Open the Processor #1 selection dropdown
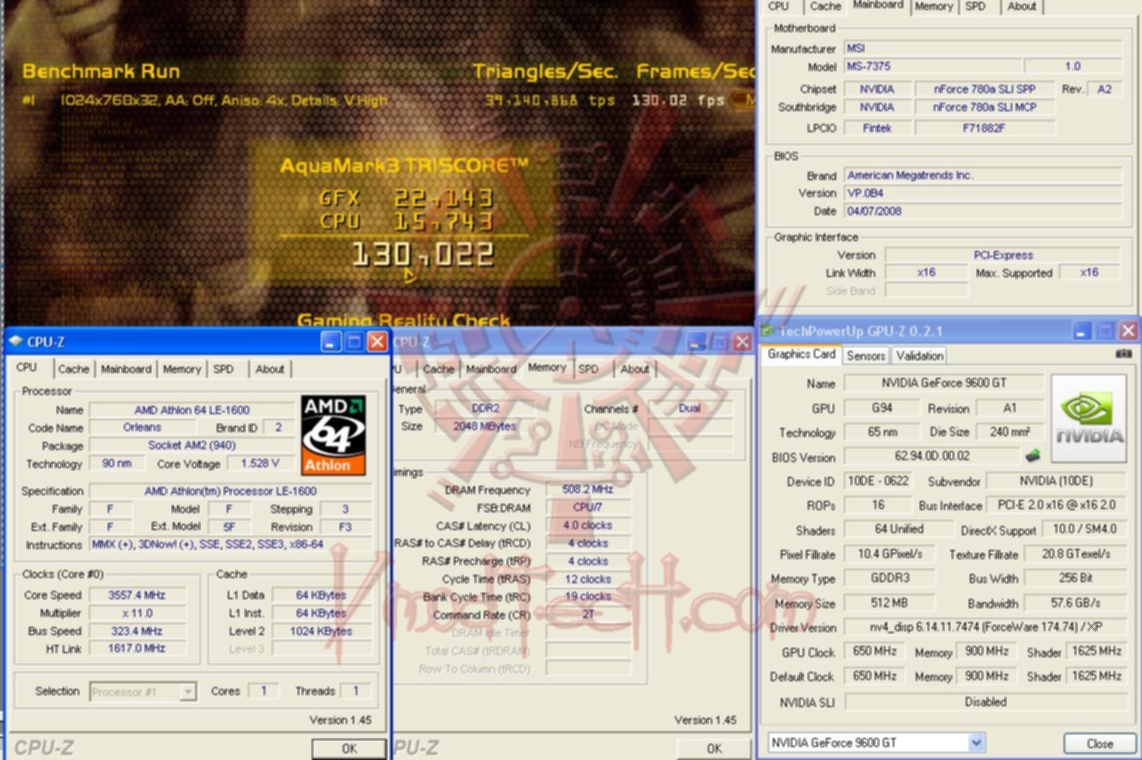Image resolution: width=1142 pixels, height=760 pixels. tap(188, 692)
